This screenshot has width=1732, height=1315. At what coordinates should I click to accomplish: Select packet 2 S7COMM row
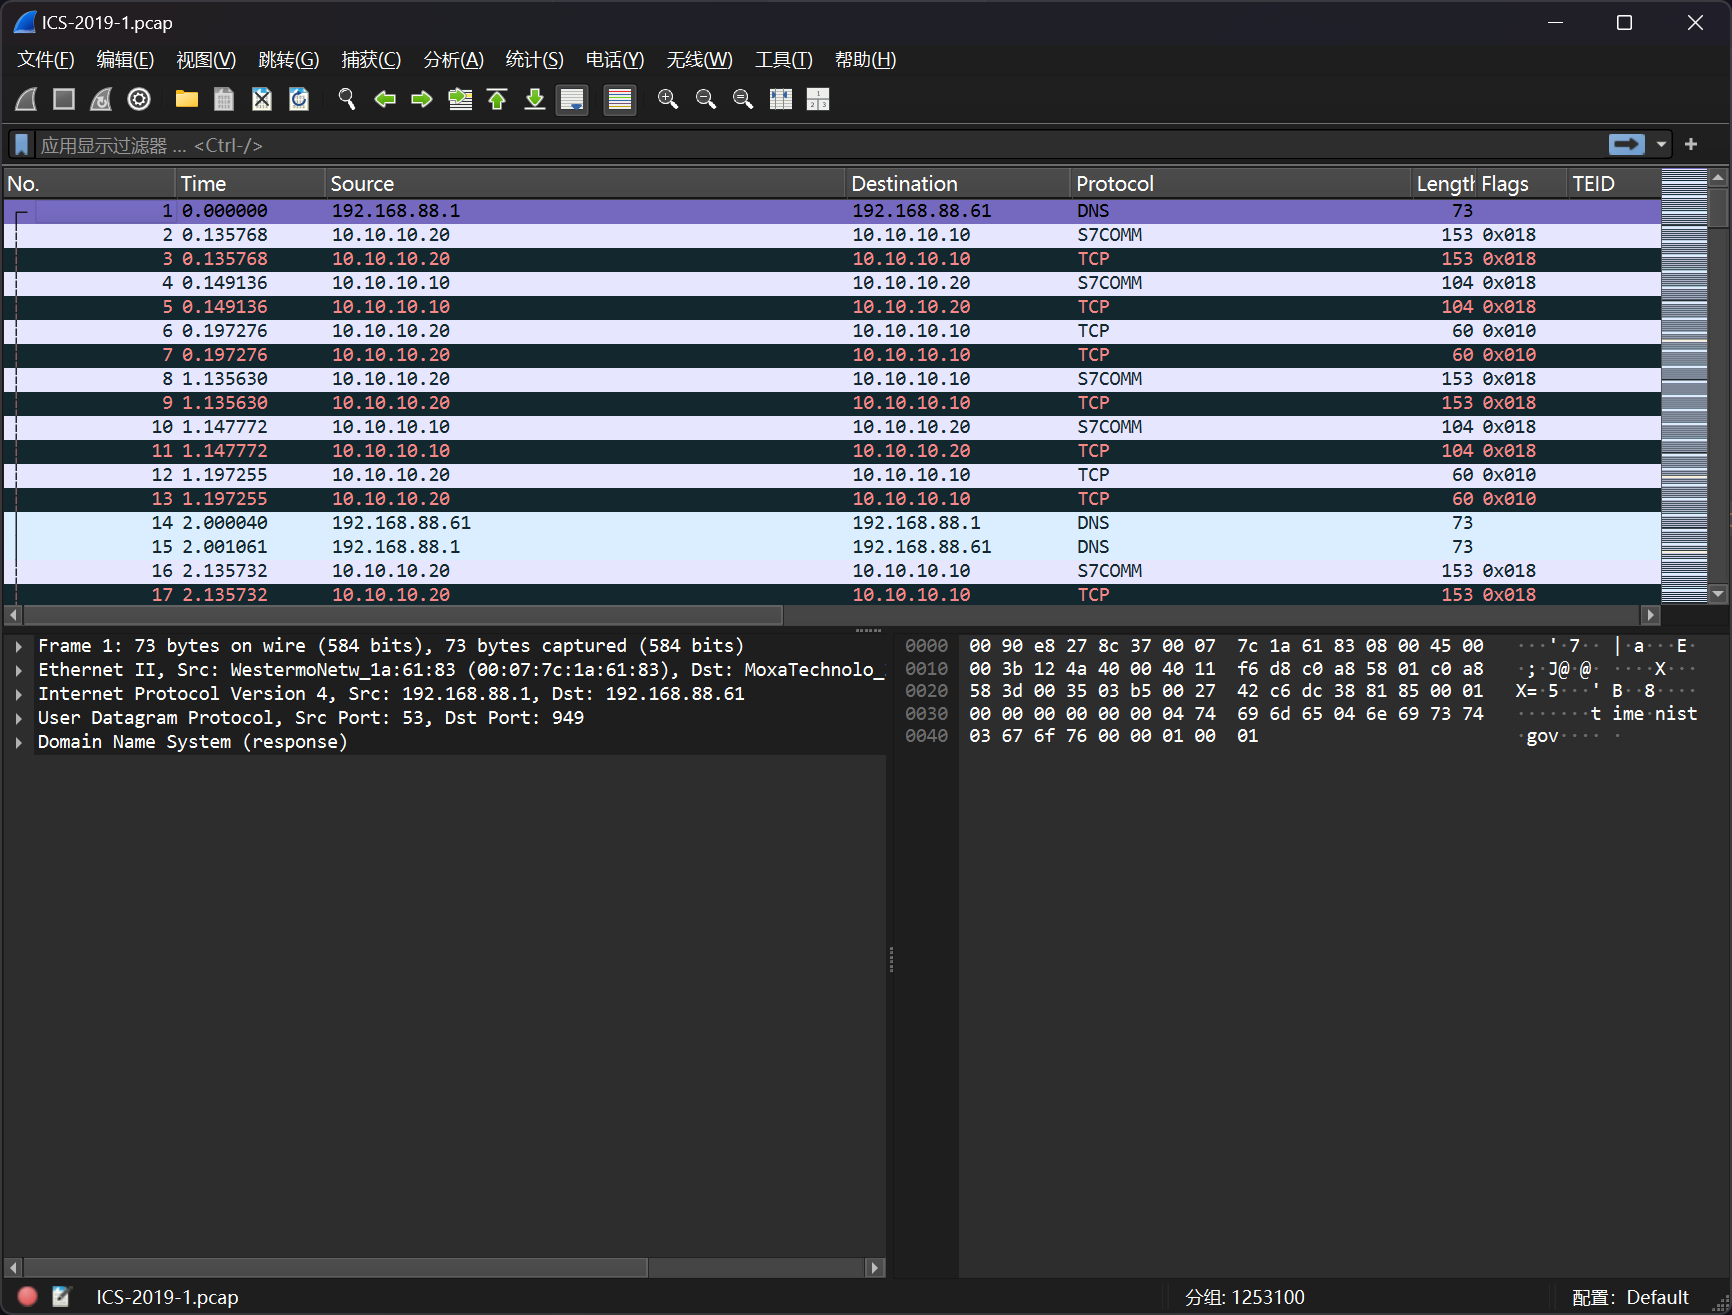(x=832, y=235)
